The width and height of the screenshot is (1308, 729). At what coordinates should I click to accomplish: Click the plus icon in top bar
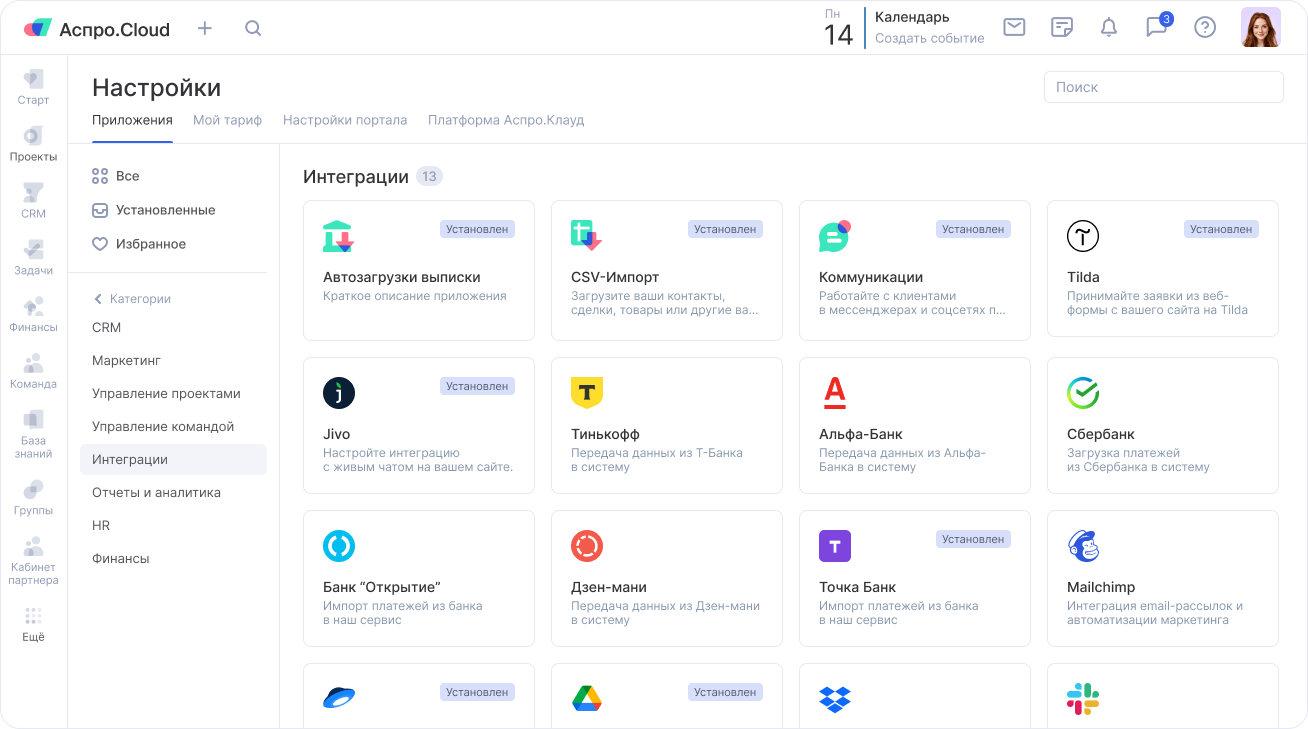205,28
